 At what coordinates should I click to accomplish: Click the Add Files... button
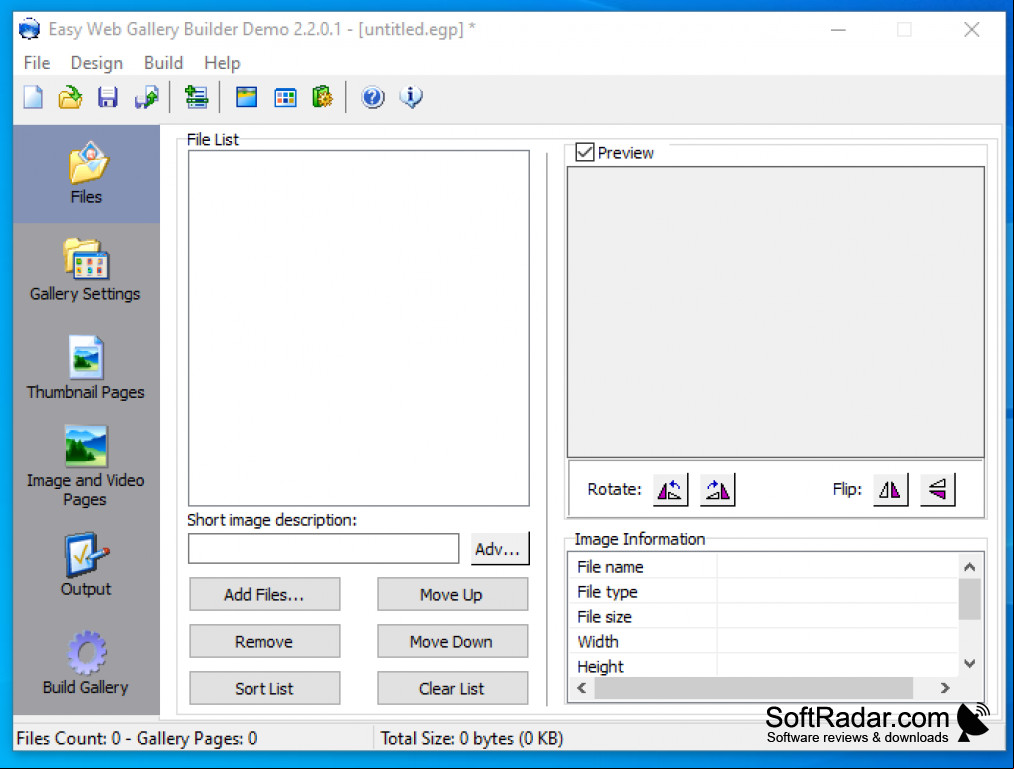click(264, 594)
